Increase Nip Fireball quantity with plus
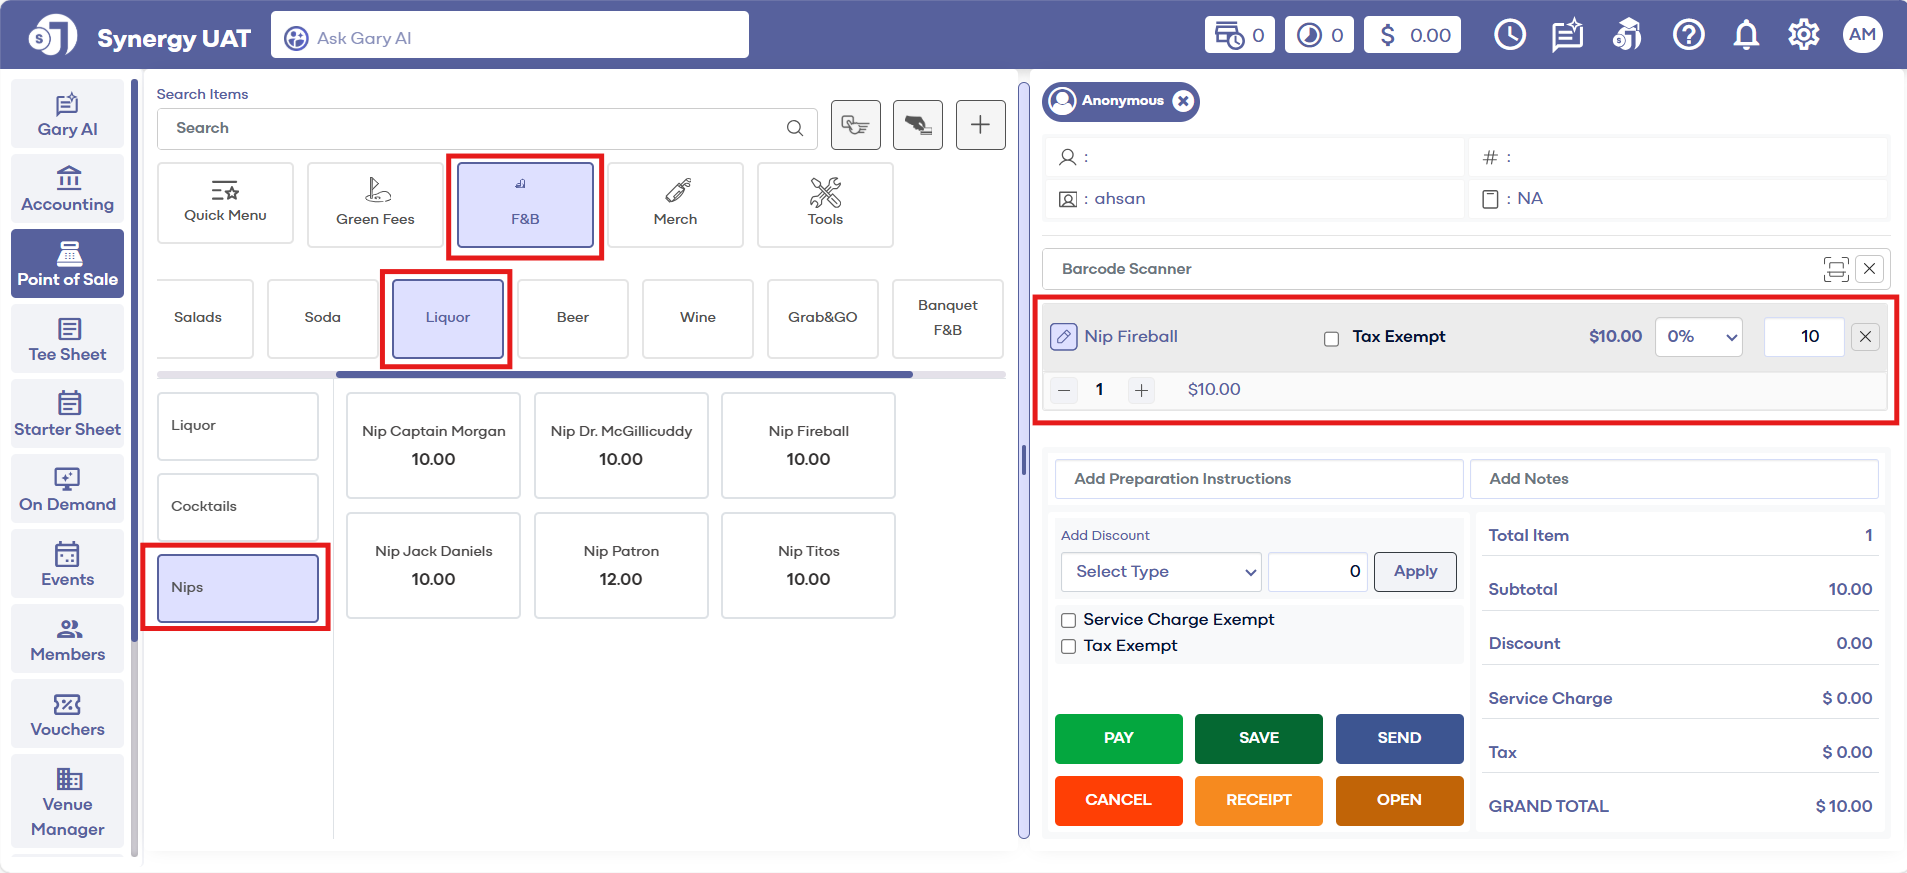The width and height of the screenshot is (1907, 873). coord(1141,390)
